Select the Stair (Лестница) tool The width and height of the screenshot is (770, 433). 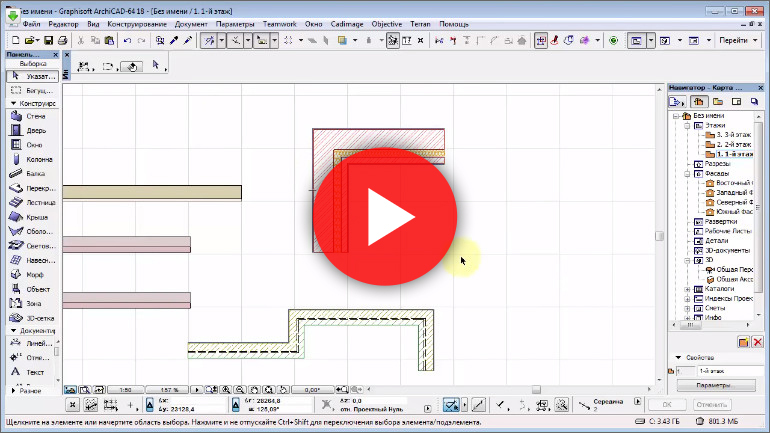32,202
